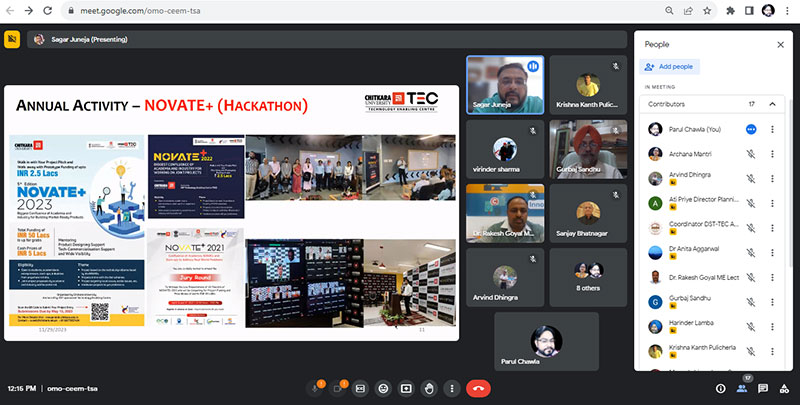Open the meeting details info icon
Image resolution: width=800 pixels, height=405 pixels.
click(720, 388)
